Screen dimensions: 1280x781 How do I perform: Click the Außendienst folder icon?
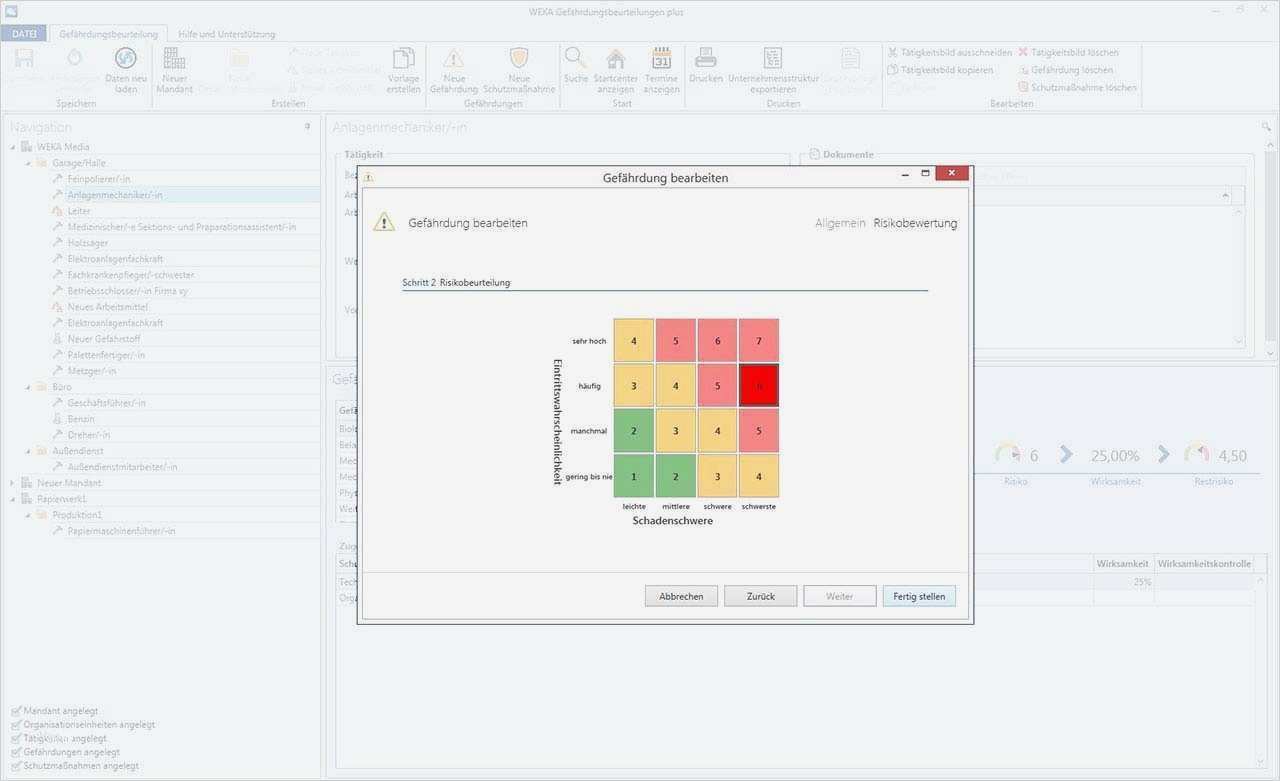point(42,451)
